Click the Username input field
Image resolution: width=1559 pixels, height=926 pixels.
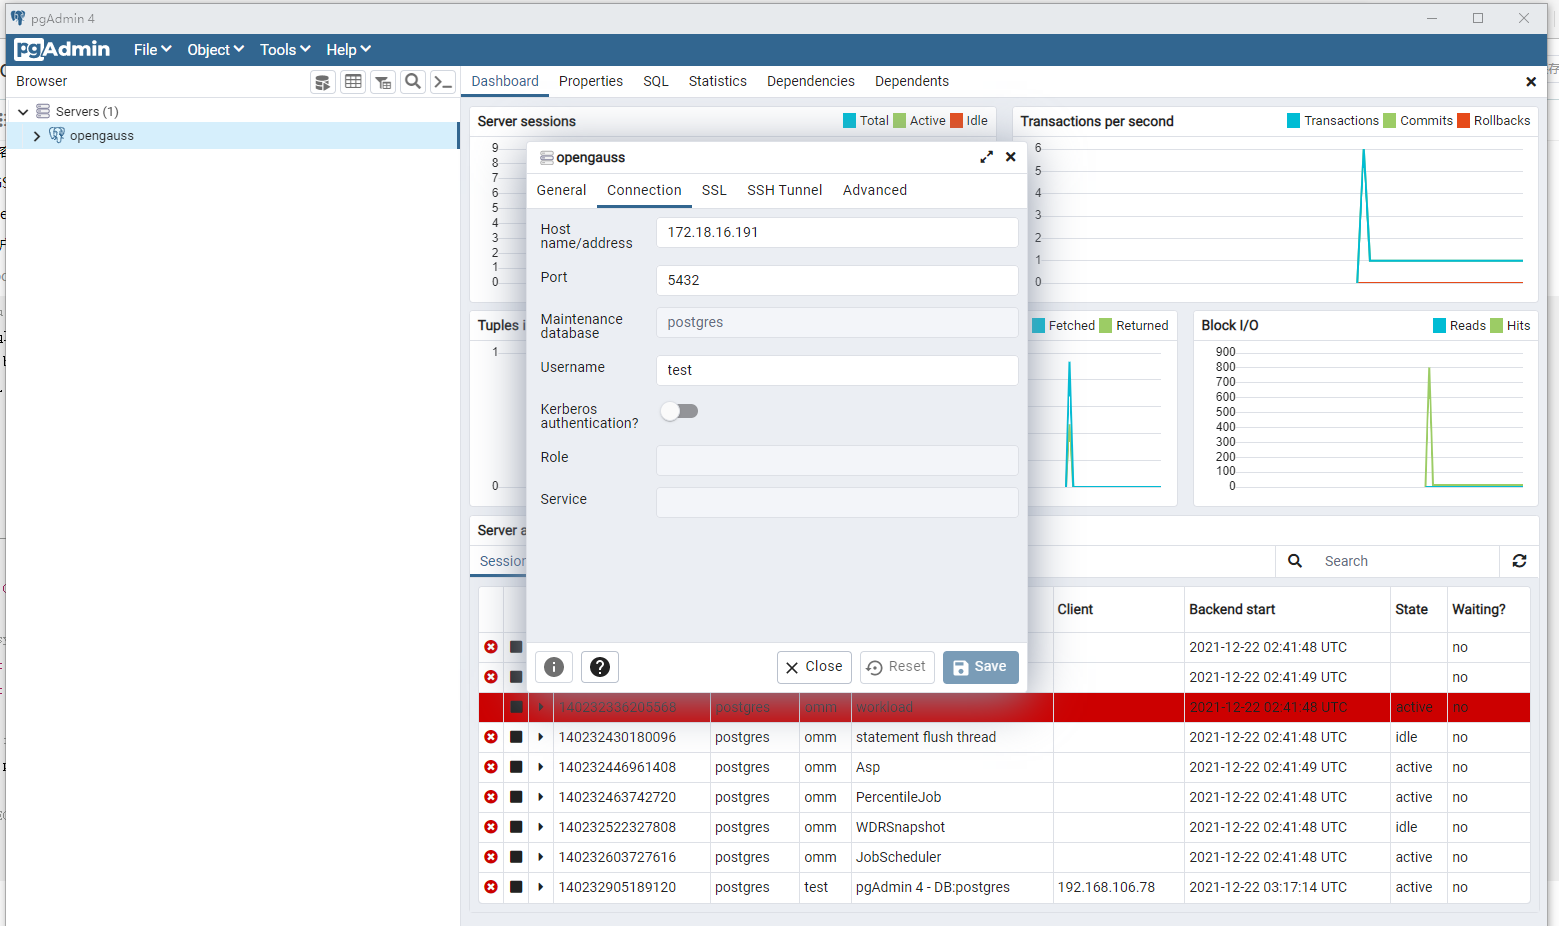coord(837,370)
